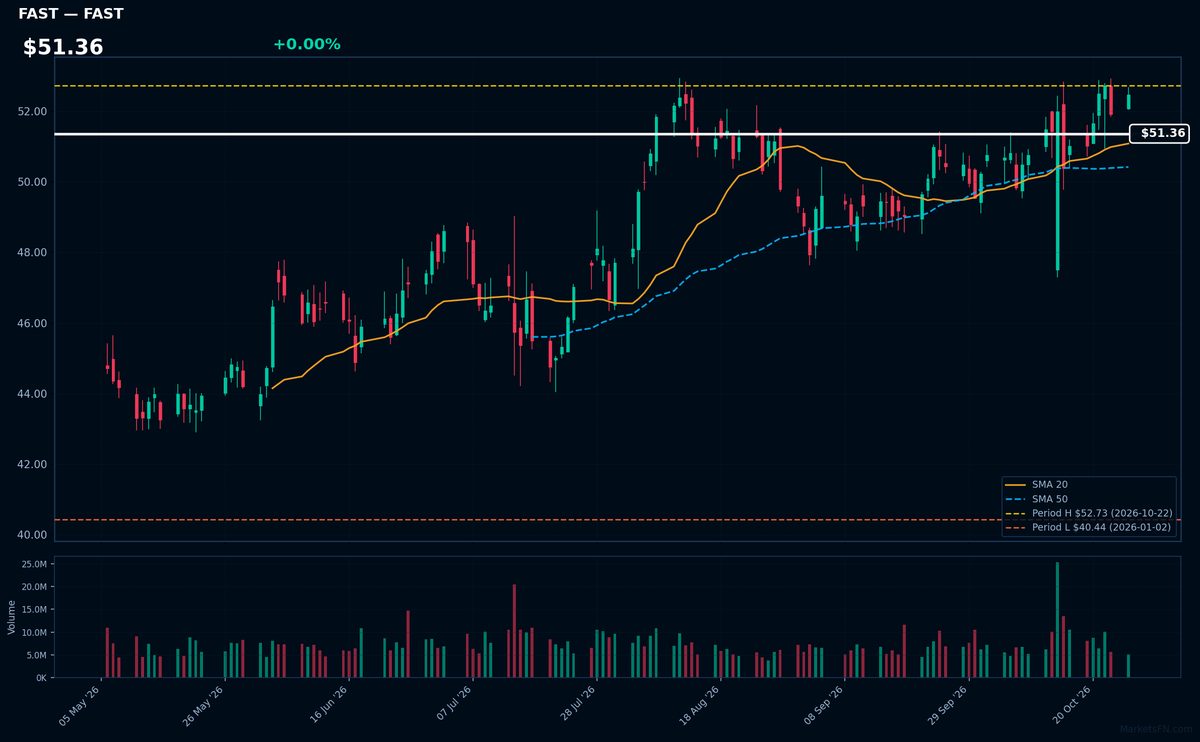The width and height of the screenshot is (1200, 742).
Task: Click the 05 May '26 date label
Action: point(81,706)
